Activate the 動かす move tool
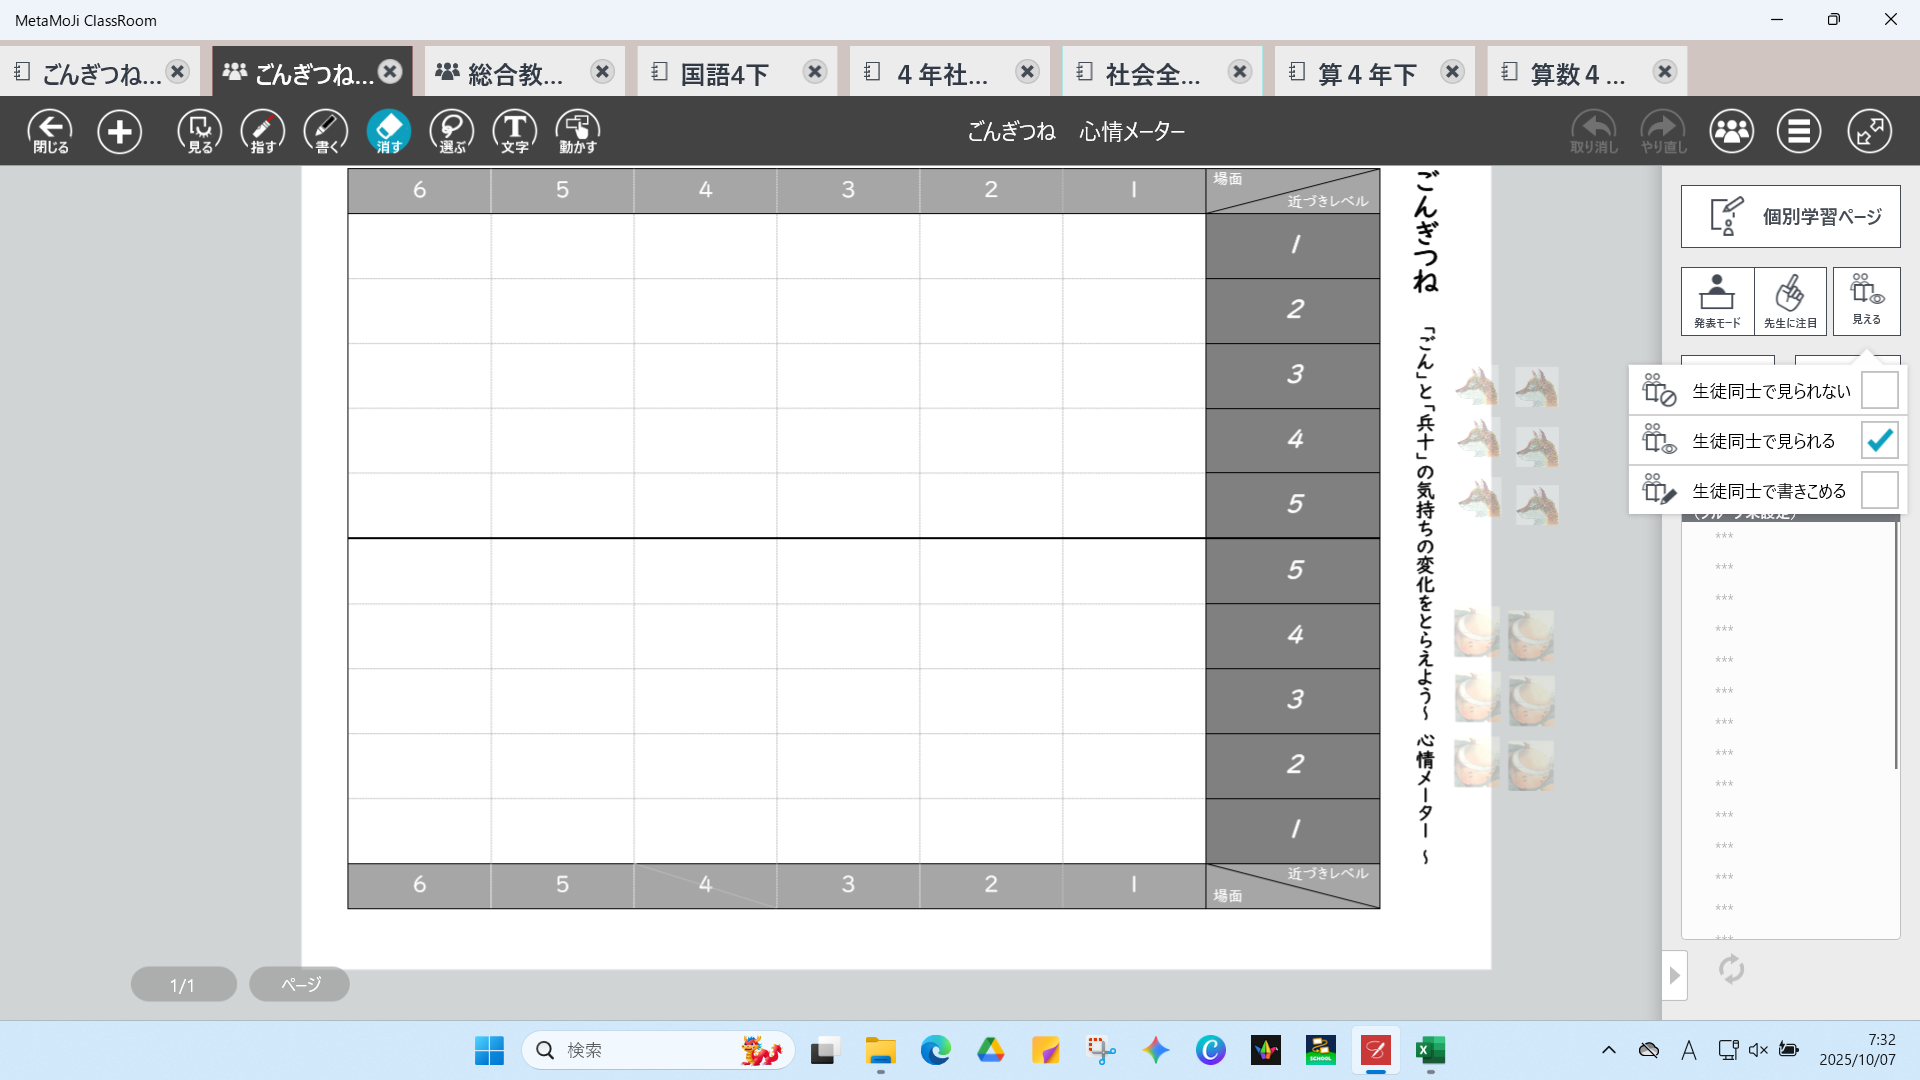Viewport: 1920px width, 1080px height. (x=578, y=131)
